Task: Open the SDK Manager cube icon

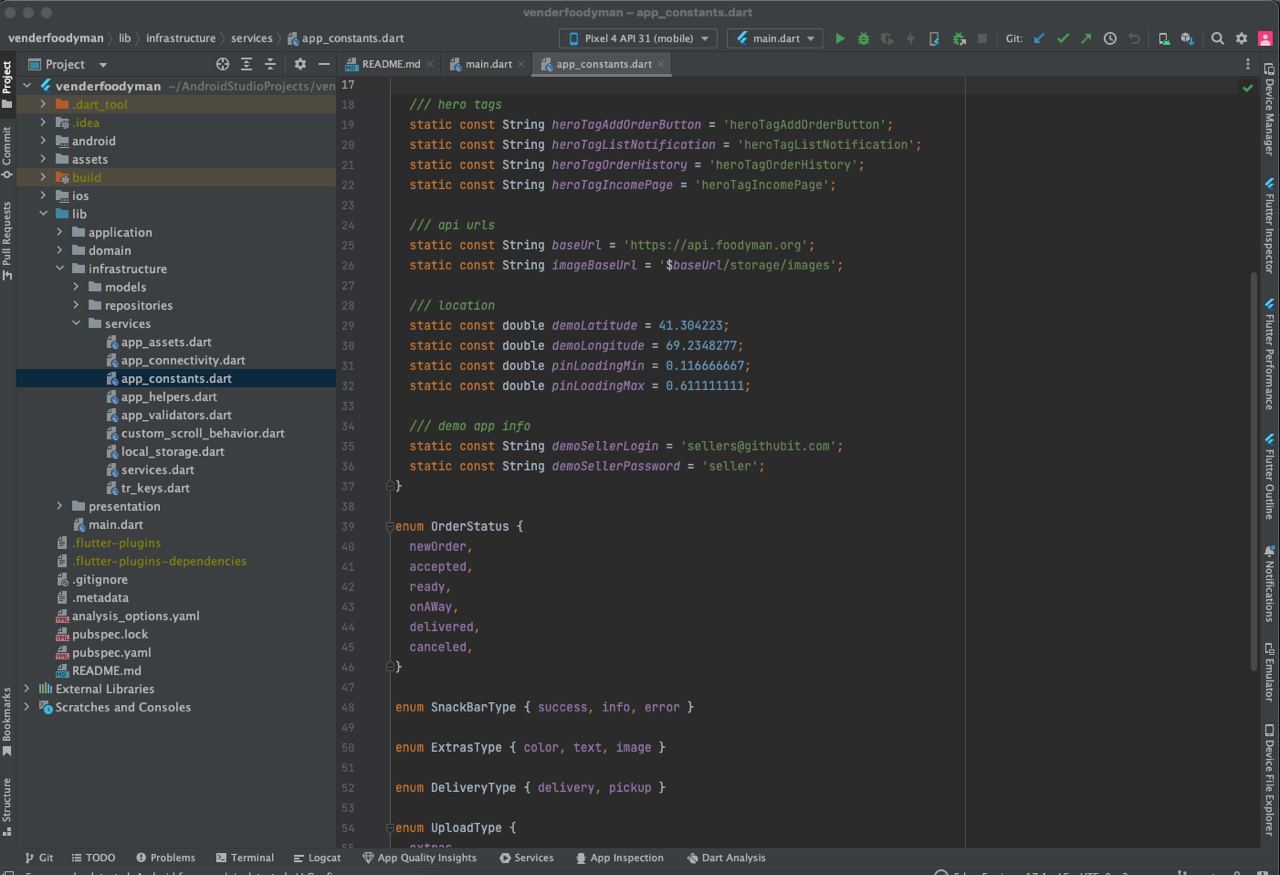Action: coord(1187,38)
